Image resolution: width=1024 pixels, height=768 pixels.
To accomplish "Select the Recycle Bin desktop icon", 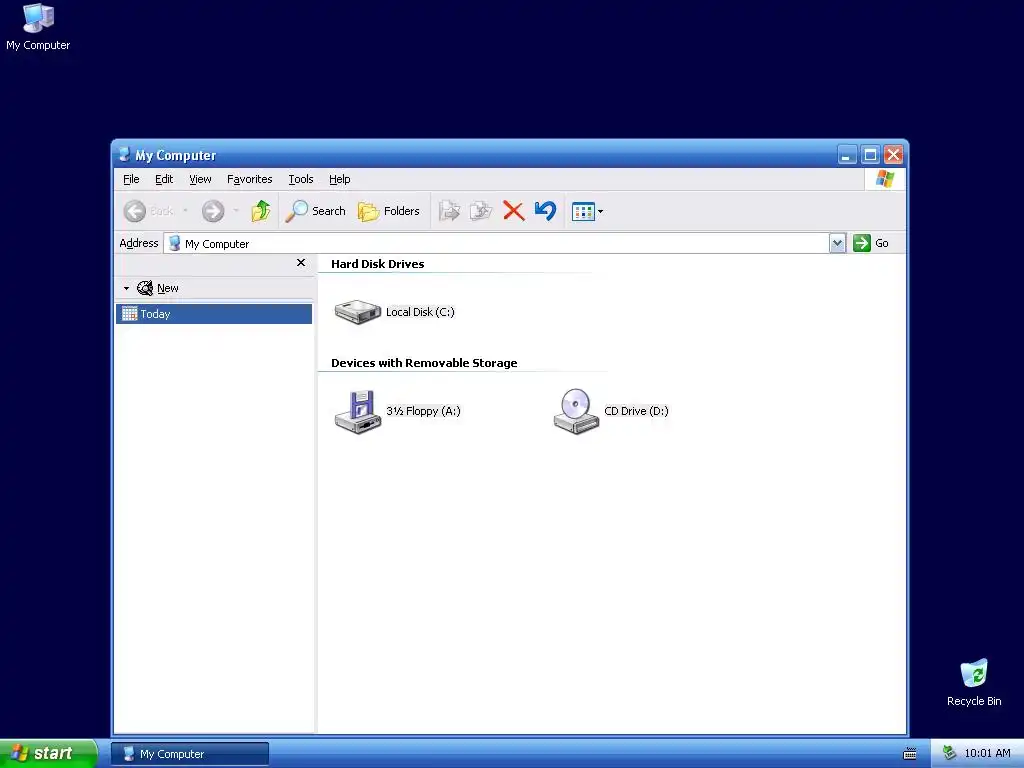I will tap(974, 682).
